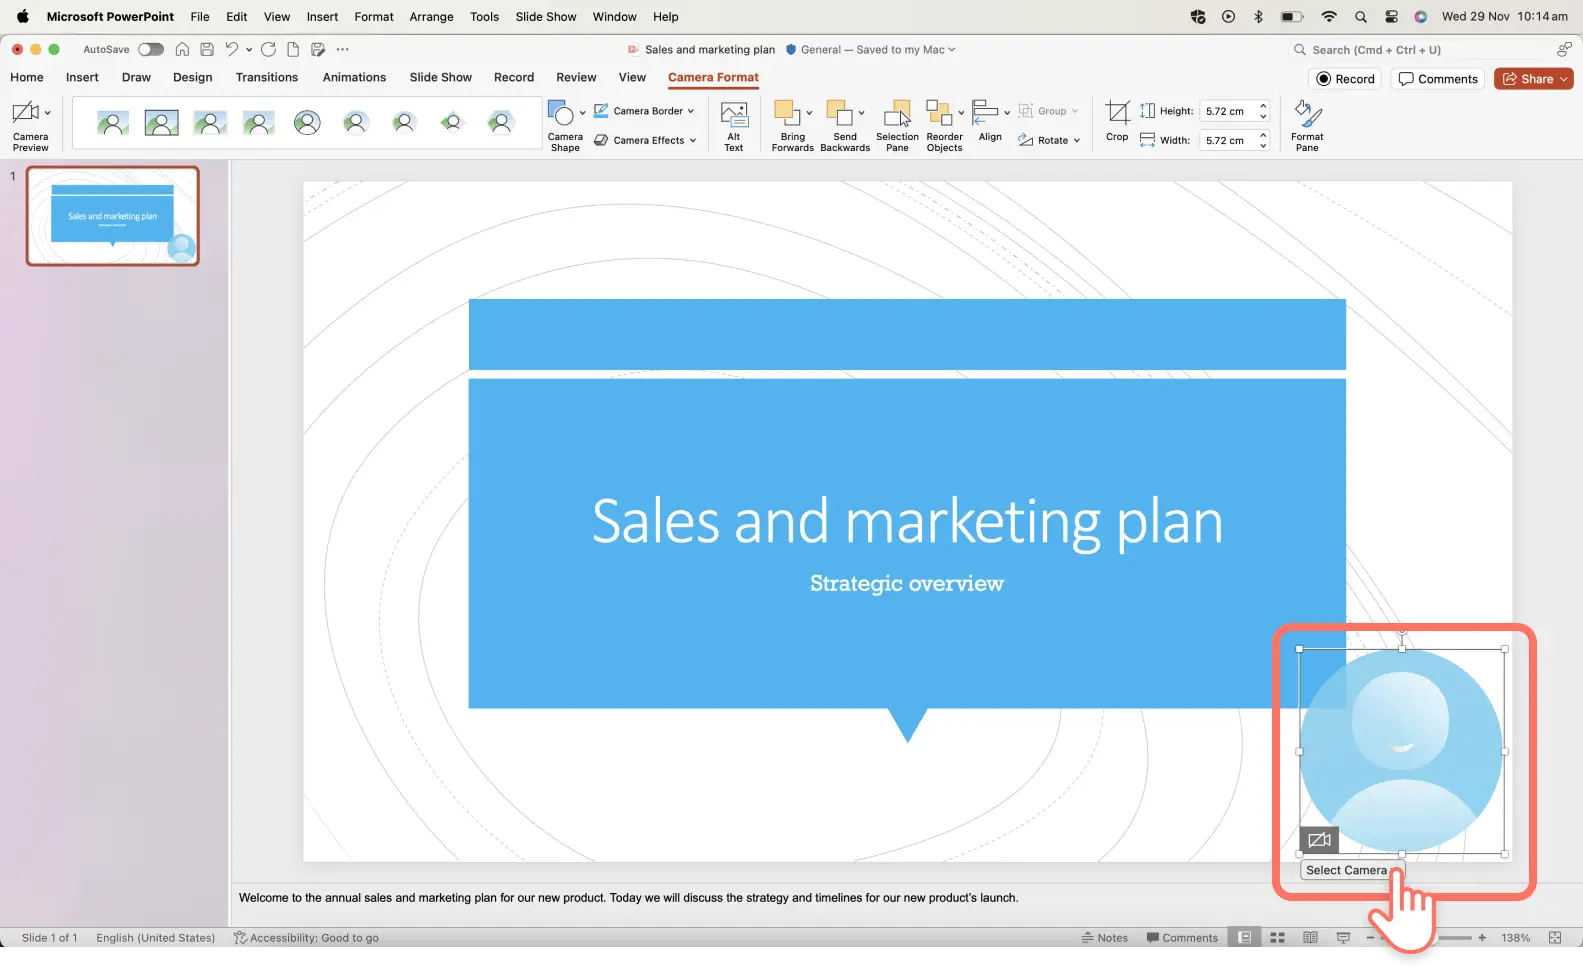The width and height of the screenshot is (1583, 970).
Task: Click the Reorder Objects icon
Action: (939, 112)
